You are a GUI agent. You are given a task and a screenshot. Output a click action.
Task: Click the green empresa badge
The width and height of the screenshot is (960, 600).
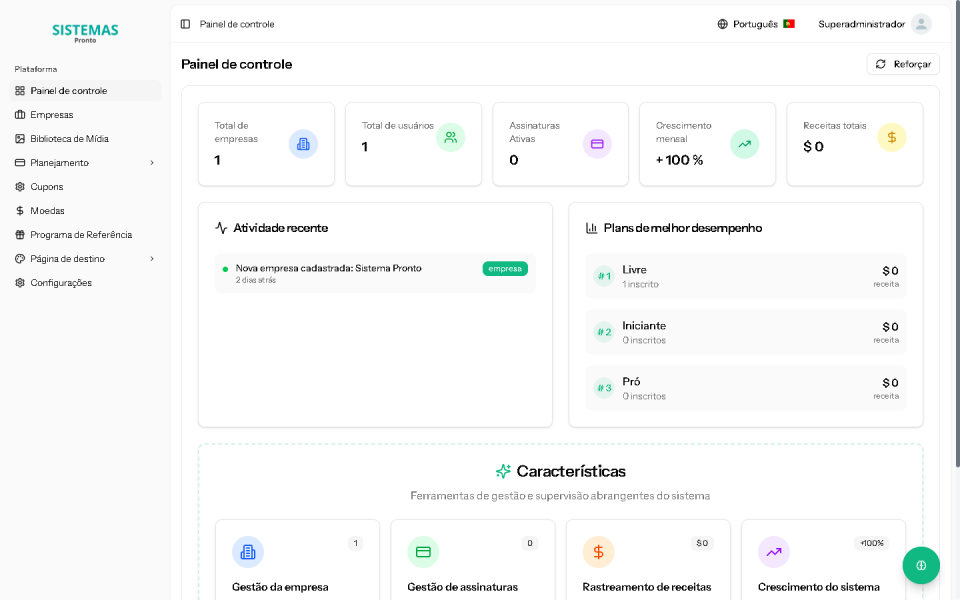coord(505,269)
